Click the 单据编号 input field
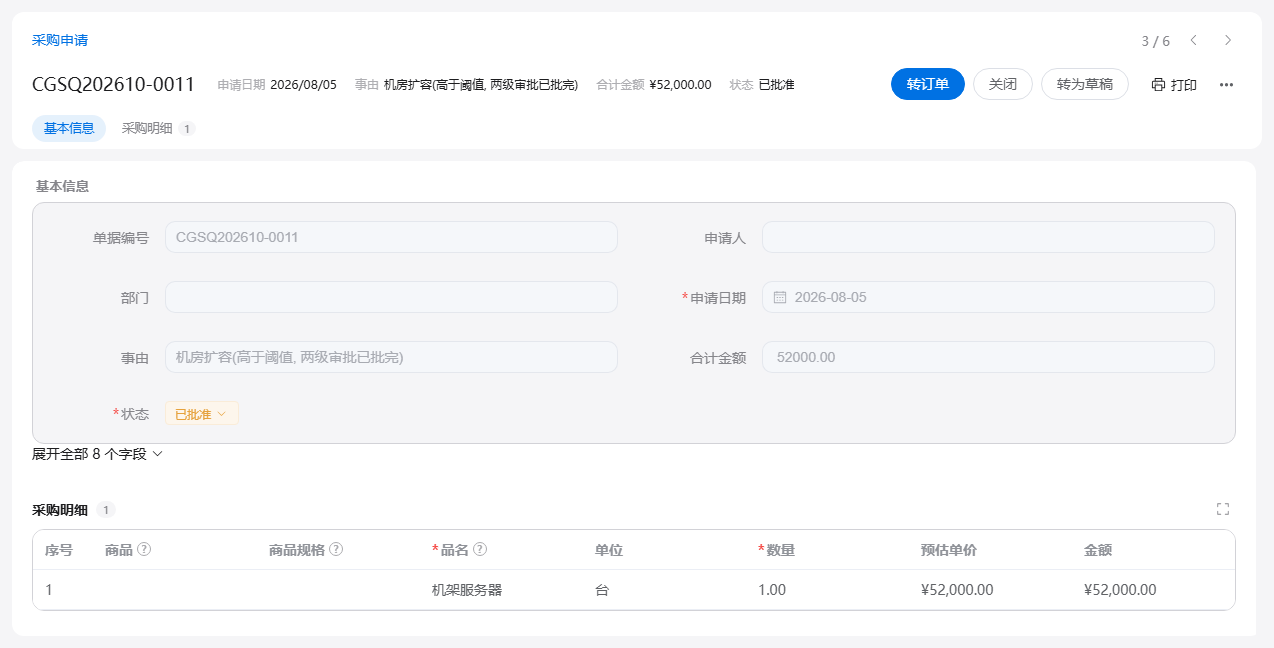The height and width of the screenshot is (648, 1274). [x=391, y=237]
